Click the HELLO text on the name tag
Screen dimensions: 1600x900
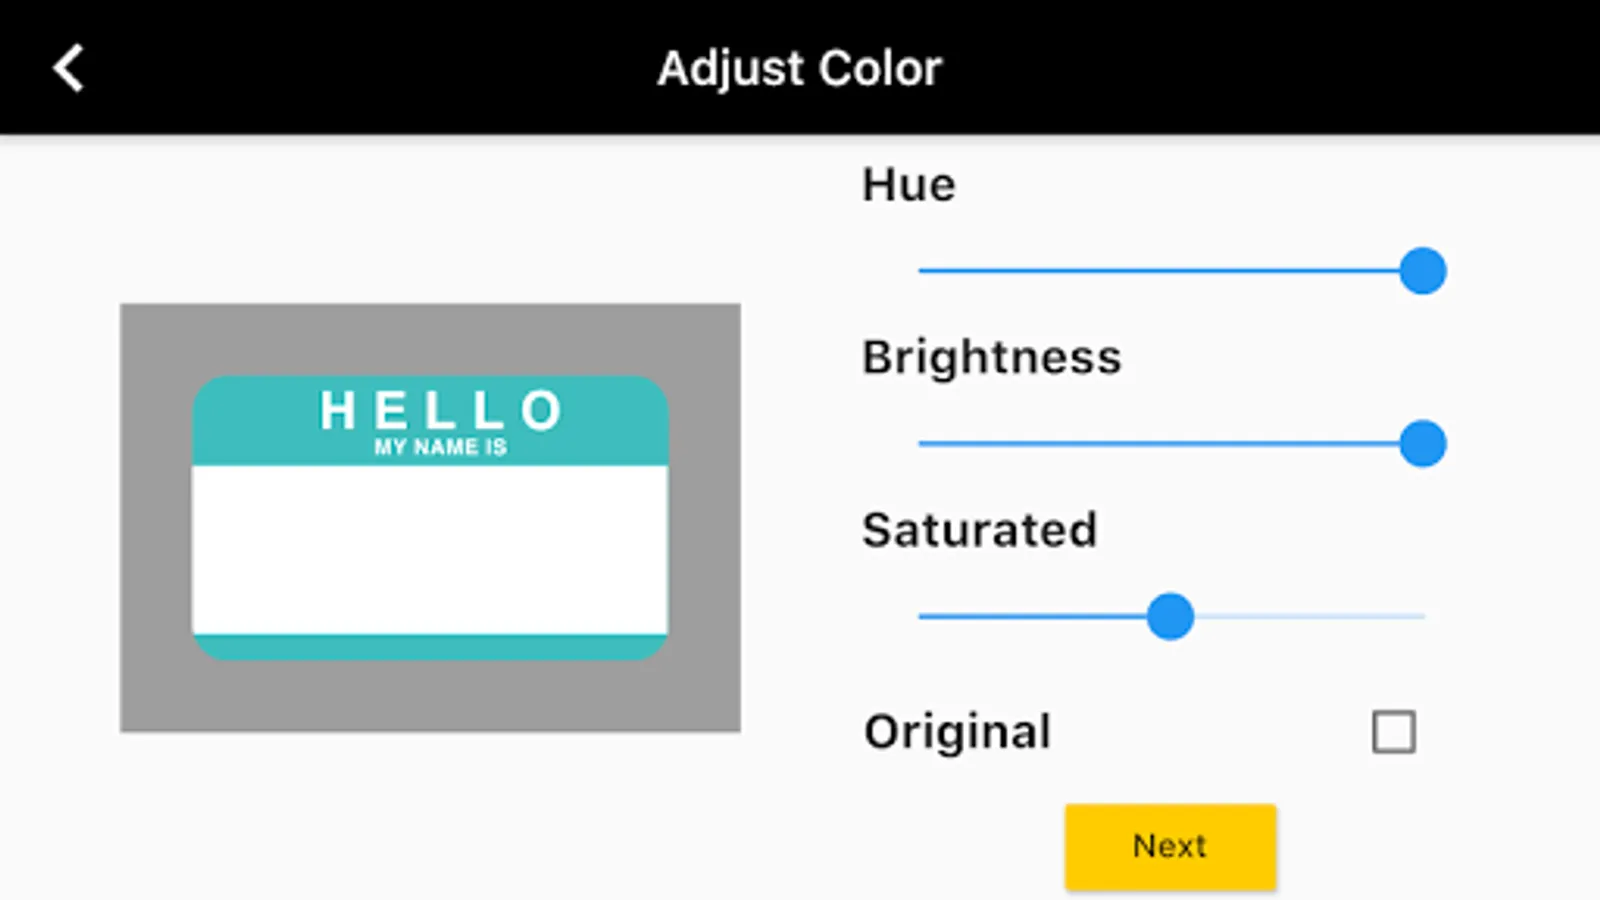[440, 410]
